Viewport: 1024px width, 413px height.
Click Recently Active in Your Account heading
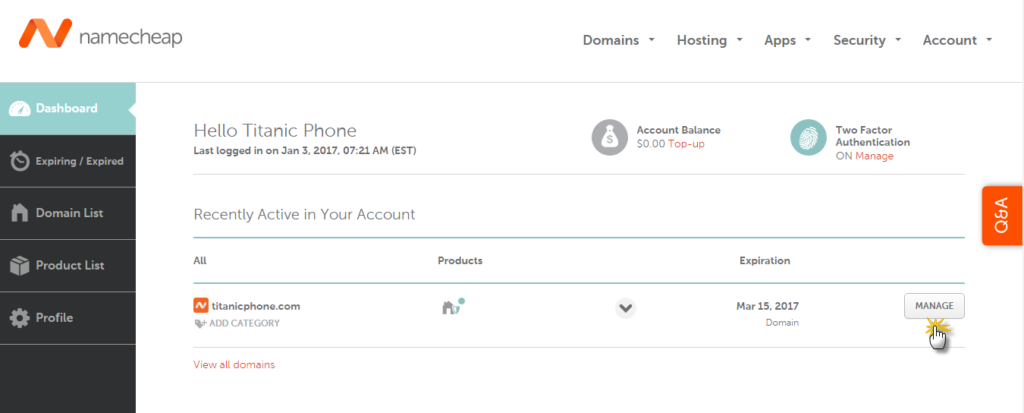click(x=304, y=214)
